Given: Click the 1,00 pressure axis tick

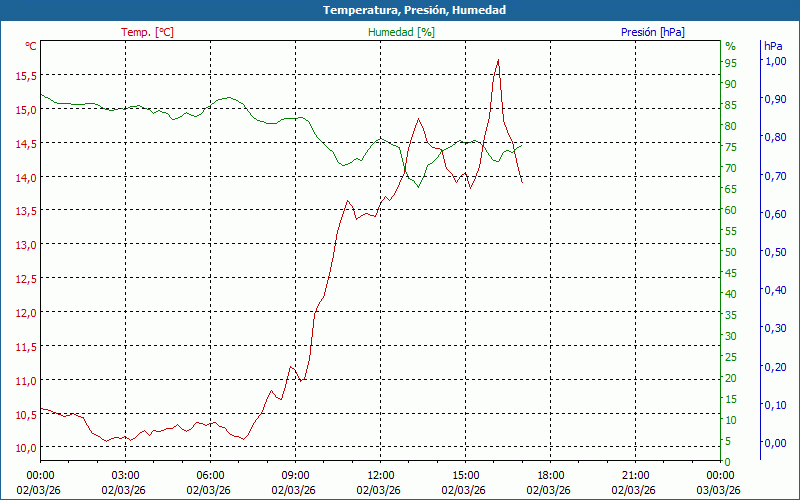Looking at the screenshot, I should (x=775, y=61).
